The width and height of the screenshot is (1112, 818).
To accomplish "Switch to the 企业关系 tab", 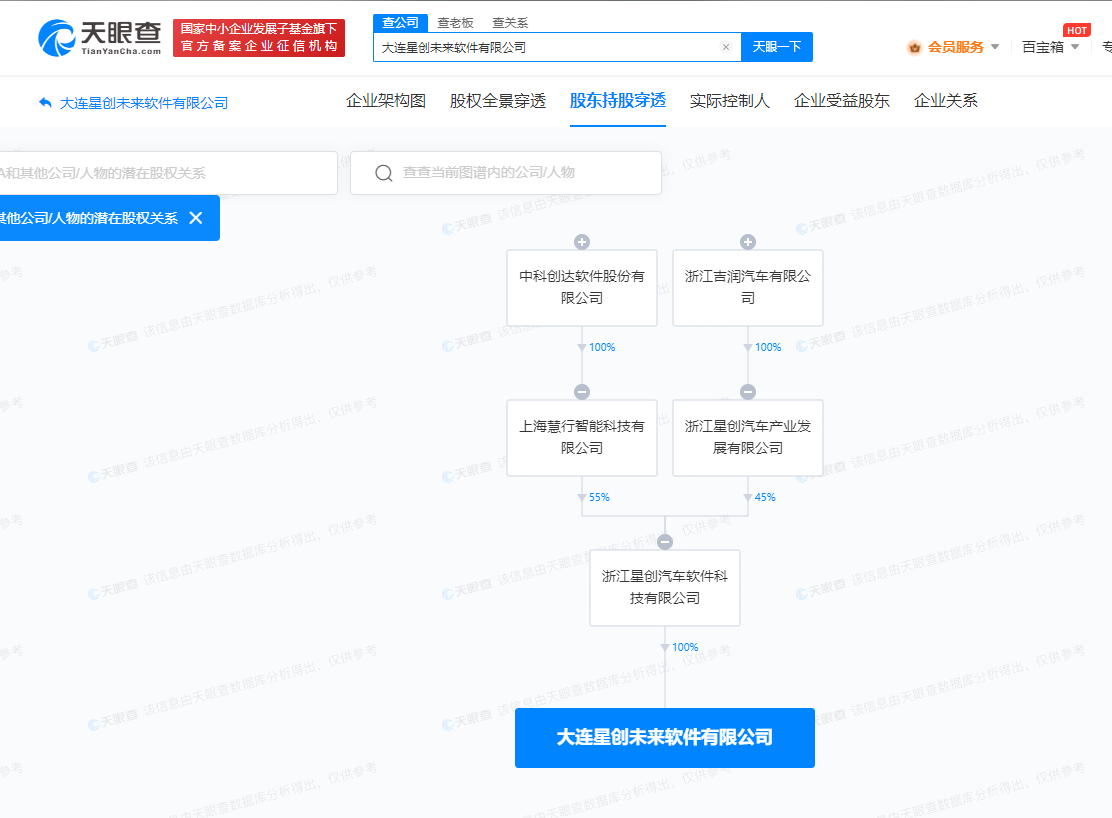I will click(x=945, y=101).
